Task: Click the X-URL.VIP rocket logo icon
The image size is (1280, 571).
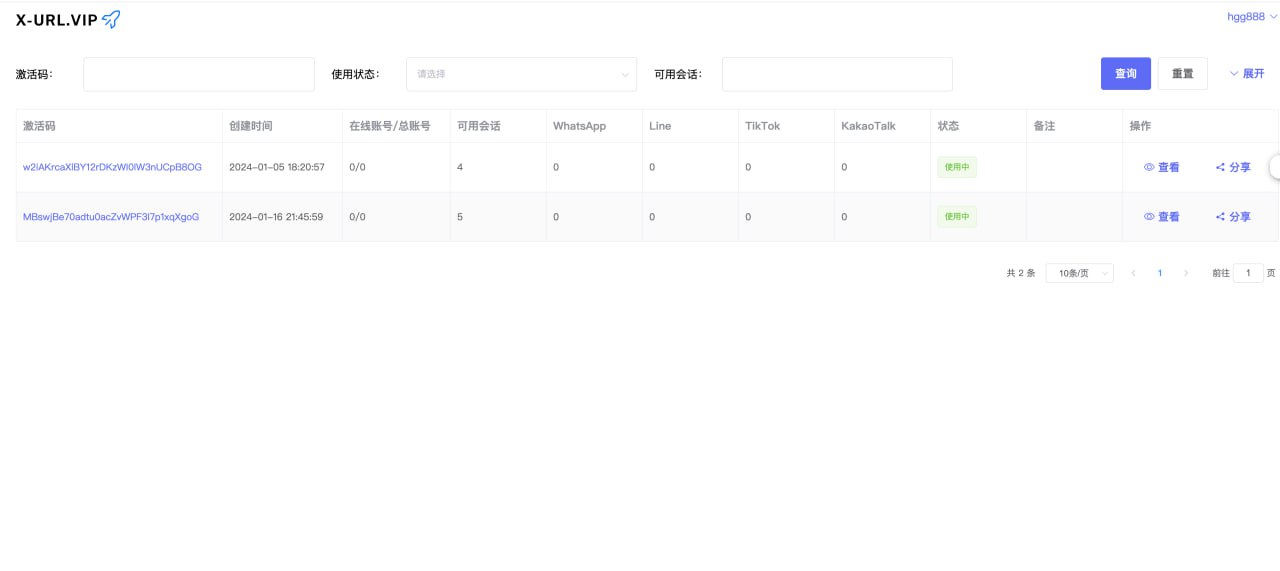Action: click(111, 19)
